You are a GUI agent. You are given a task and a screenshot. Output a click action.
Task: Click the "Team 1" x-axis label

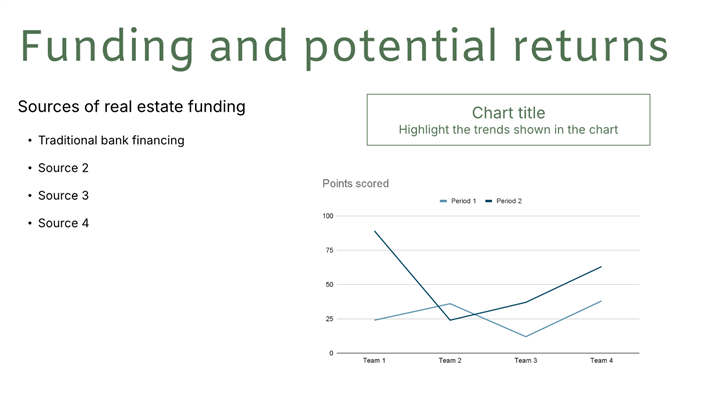tap(374, 360)
